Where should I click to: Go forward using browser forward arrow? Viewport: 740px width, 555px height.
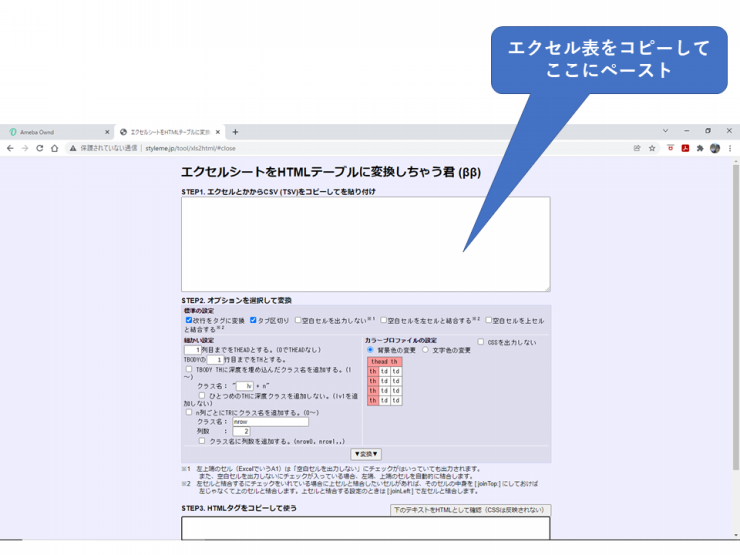pos(25,148)
